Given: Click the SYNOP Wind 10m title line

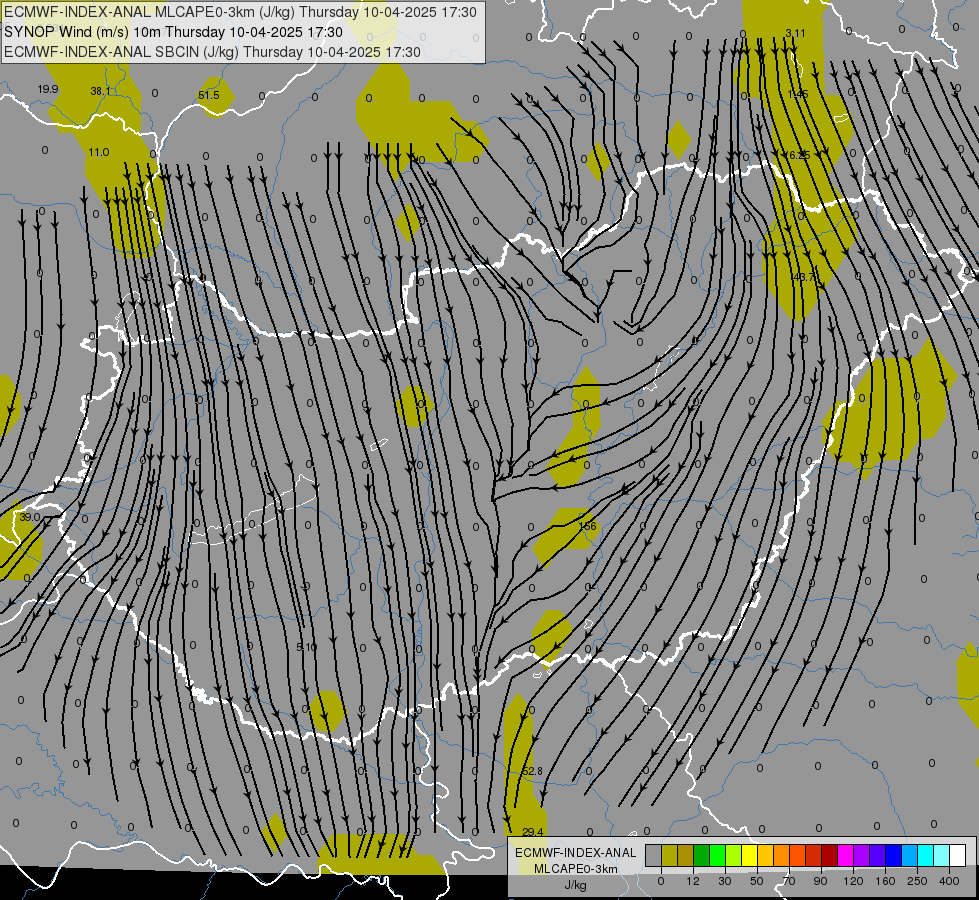Looking at the screenshot, I should pyautogui.click(x=174, y=32).
